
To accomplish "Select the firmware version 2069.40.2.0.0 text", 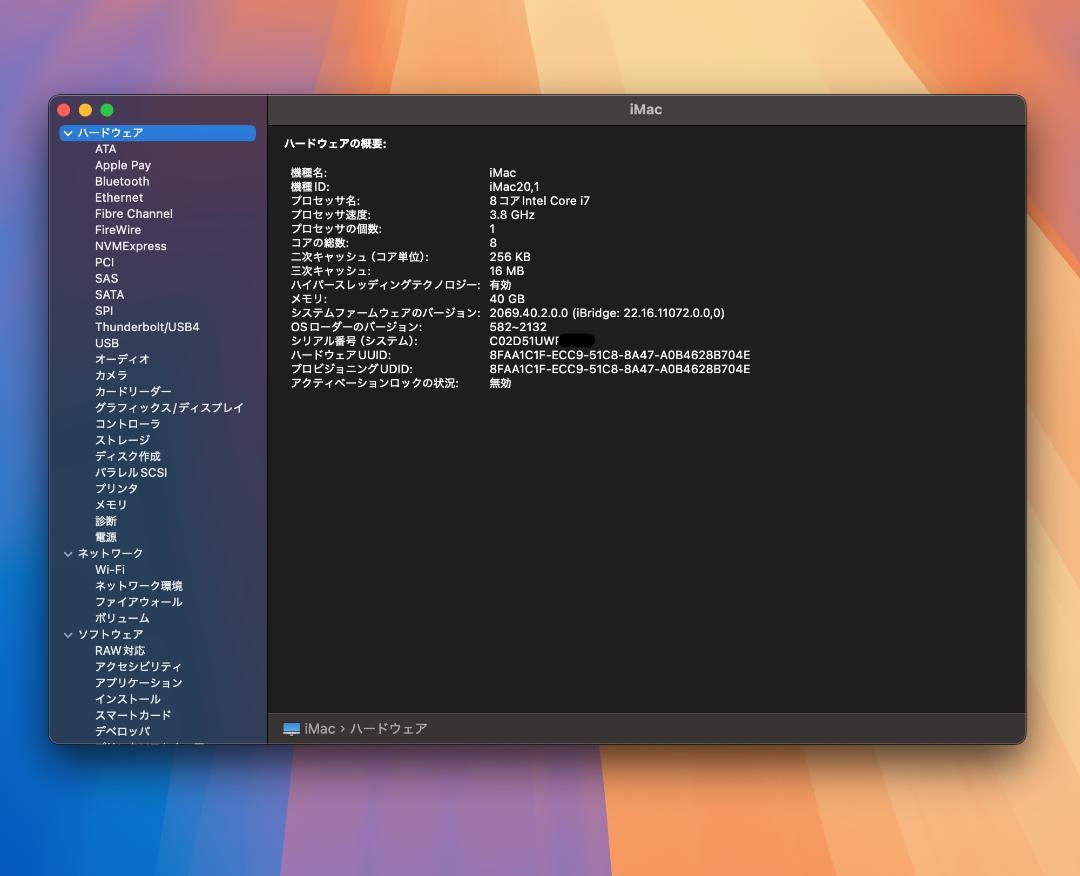I will (x=607, y=313).
